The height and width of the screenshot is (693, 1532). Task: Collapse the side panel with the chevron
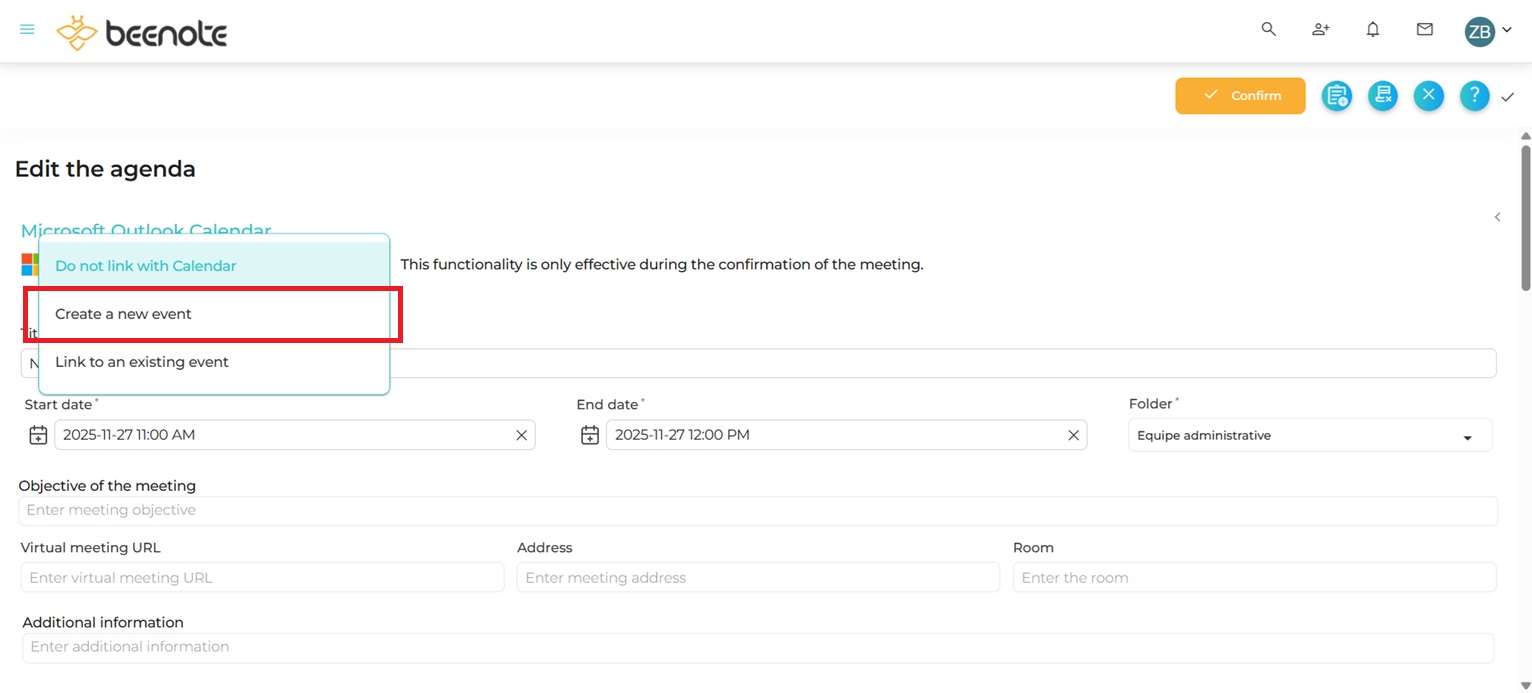[x=1497, y=217]
